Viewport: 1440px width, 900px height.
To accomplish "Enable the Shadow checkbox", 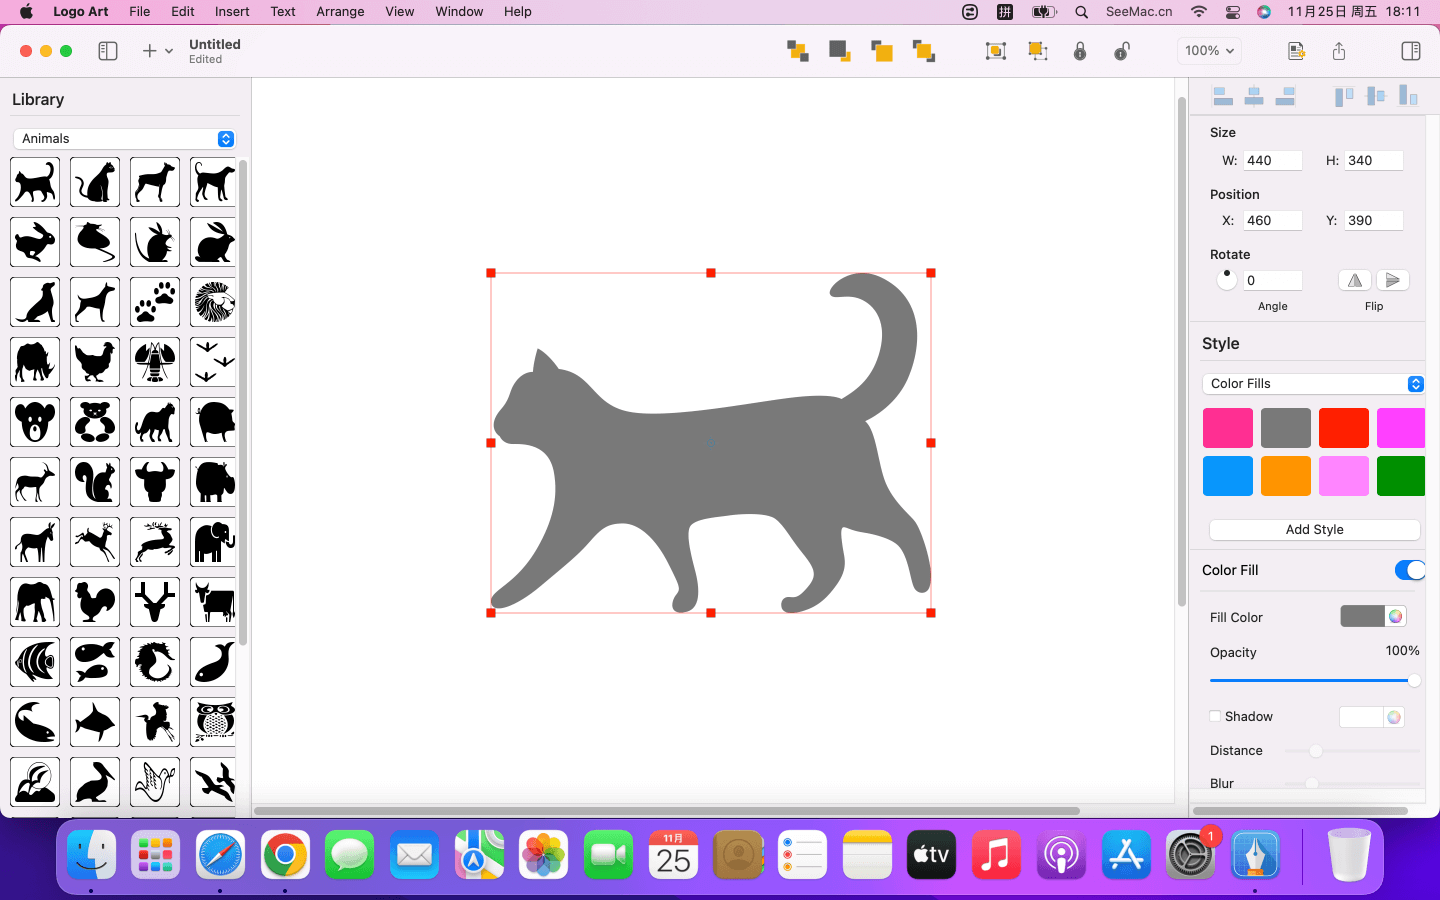I will [1215, 716].
